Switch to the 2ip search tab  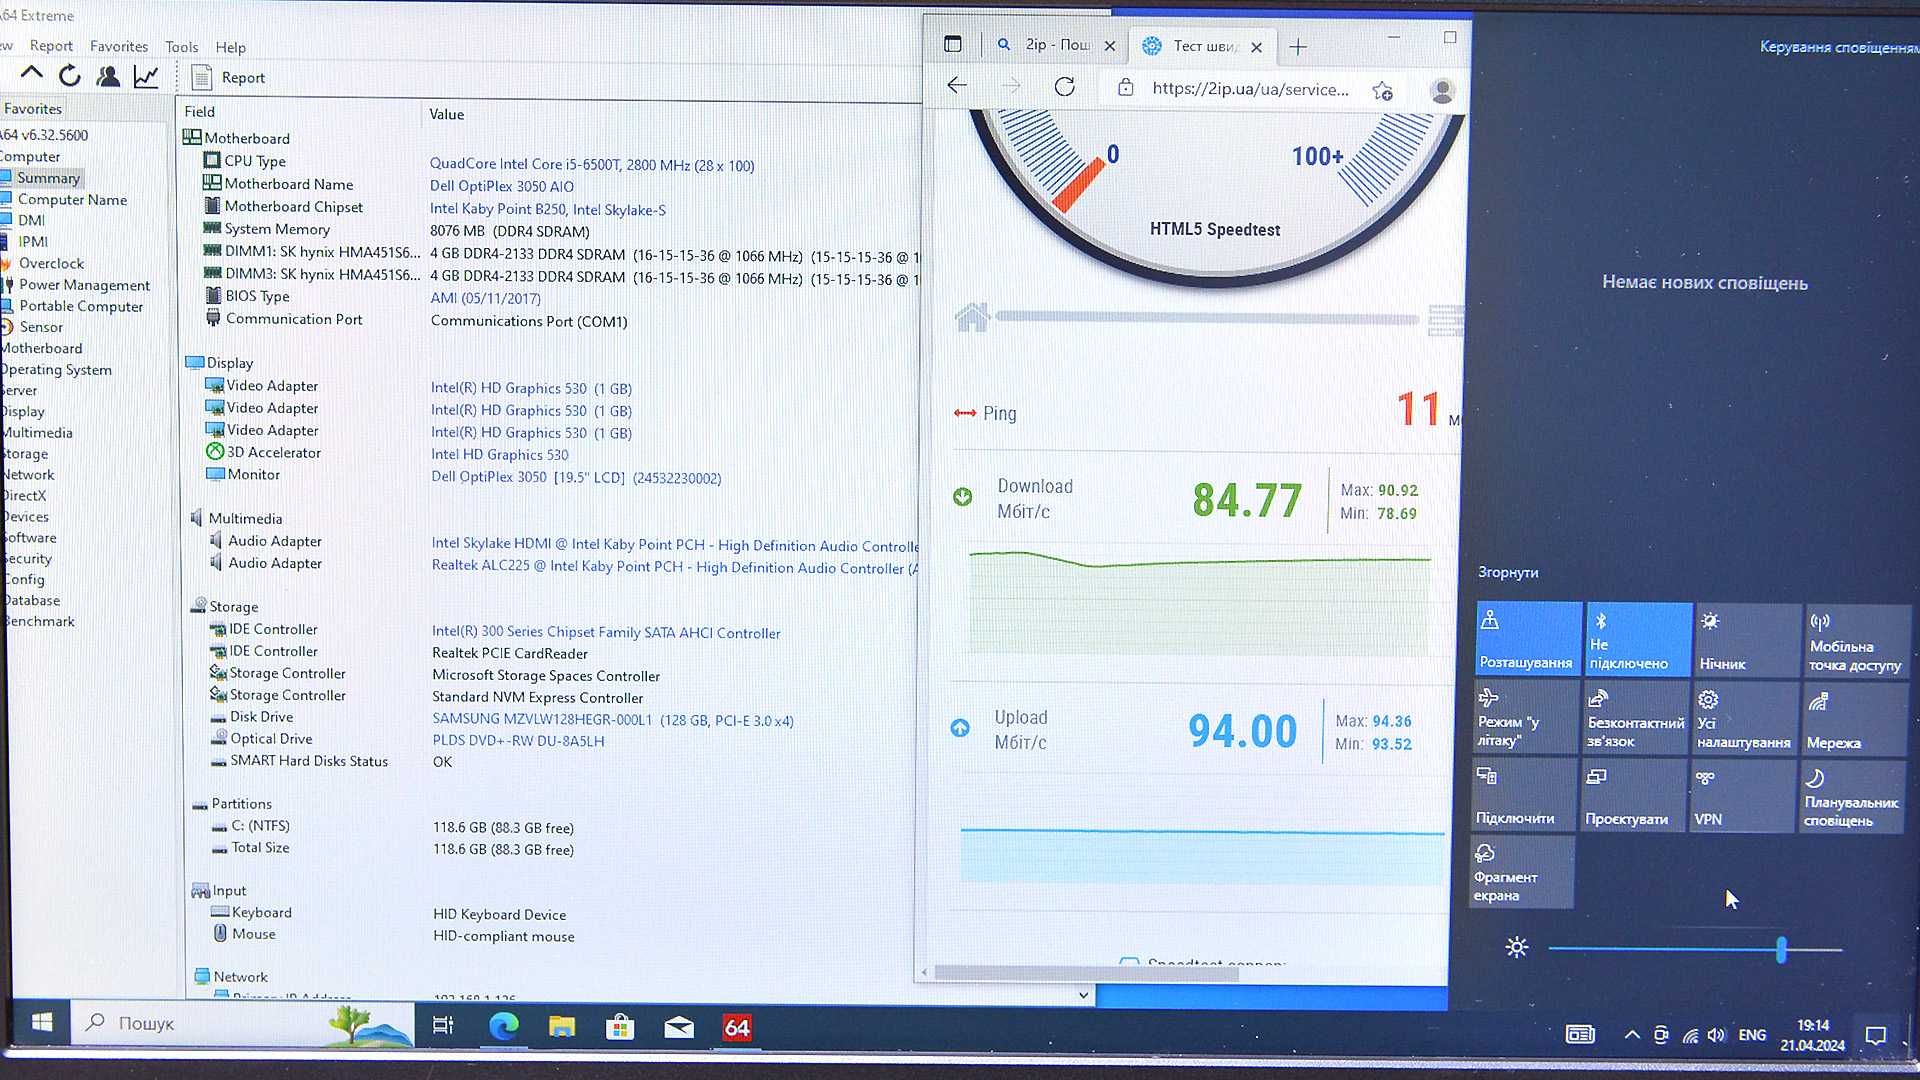pyautogui.click(x=1055, y=45)
